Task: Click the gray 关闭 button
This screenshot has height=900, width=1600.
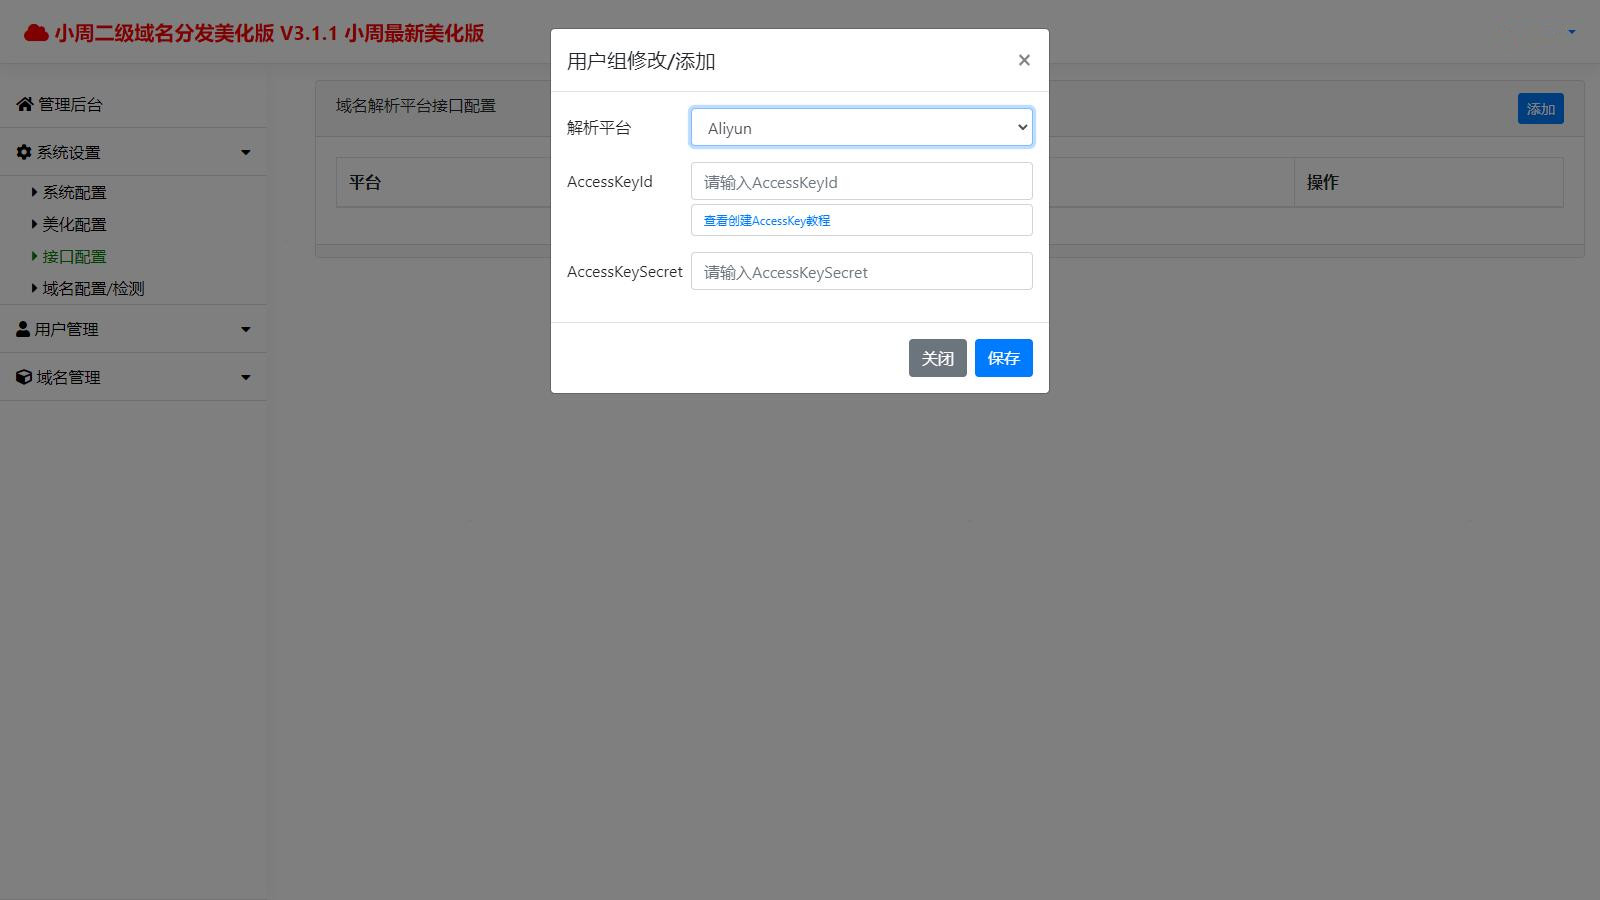Action: point(938,358)
